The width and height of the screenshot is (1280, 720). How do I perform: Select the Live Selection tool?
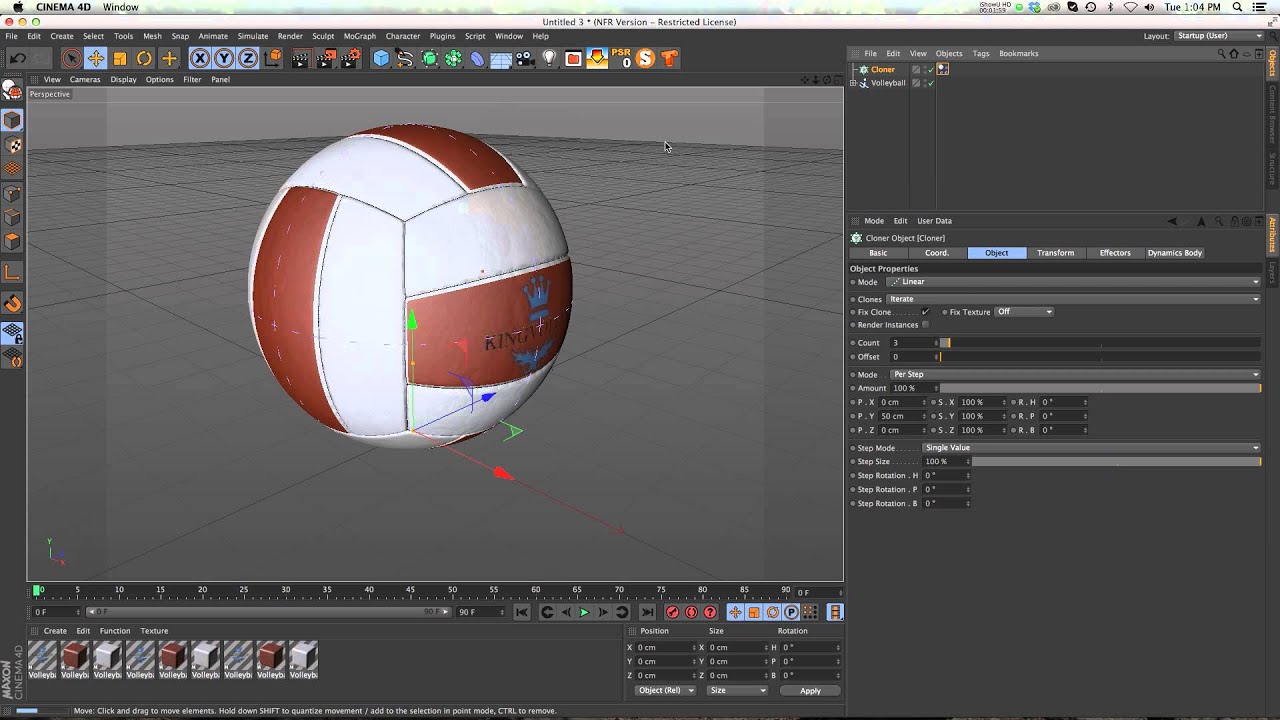pyautogui.click(x=71, y=59)
